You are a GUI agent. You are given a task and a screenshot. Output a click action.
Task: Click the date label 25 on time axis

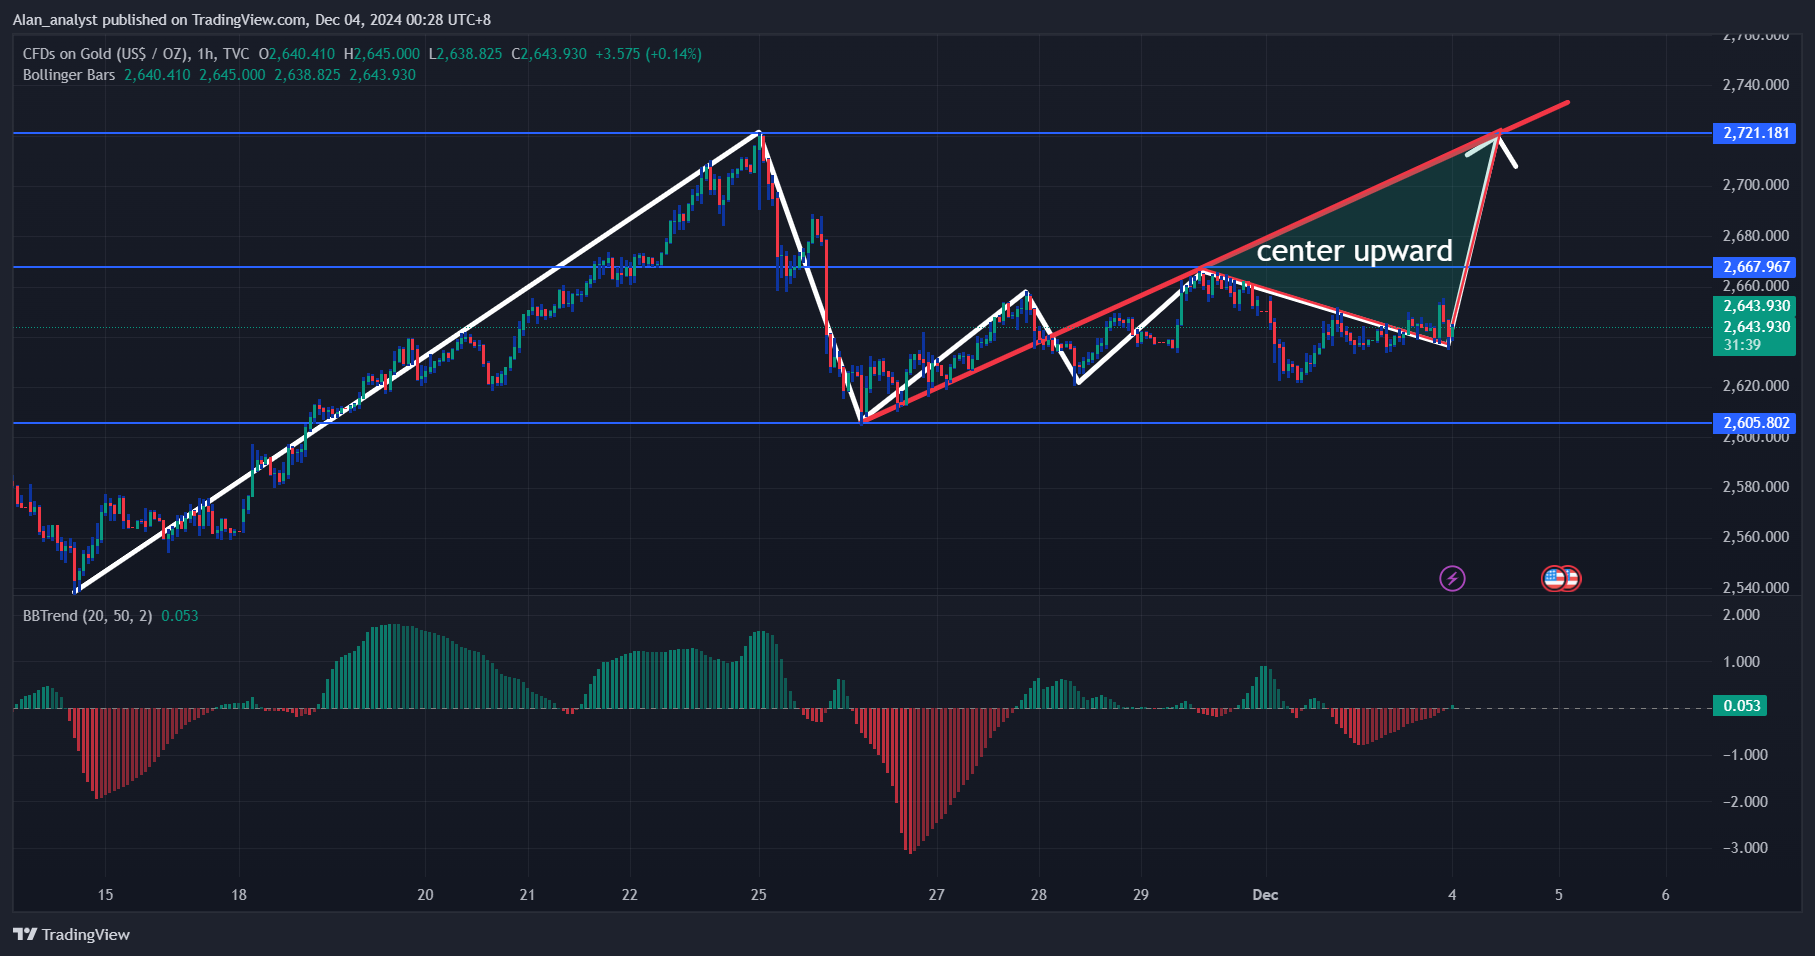(759, 894)
